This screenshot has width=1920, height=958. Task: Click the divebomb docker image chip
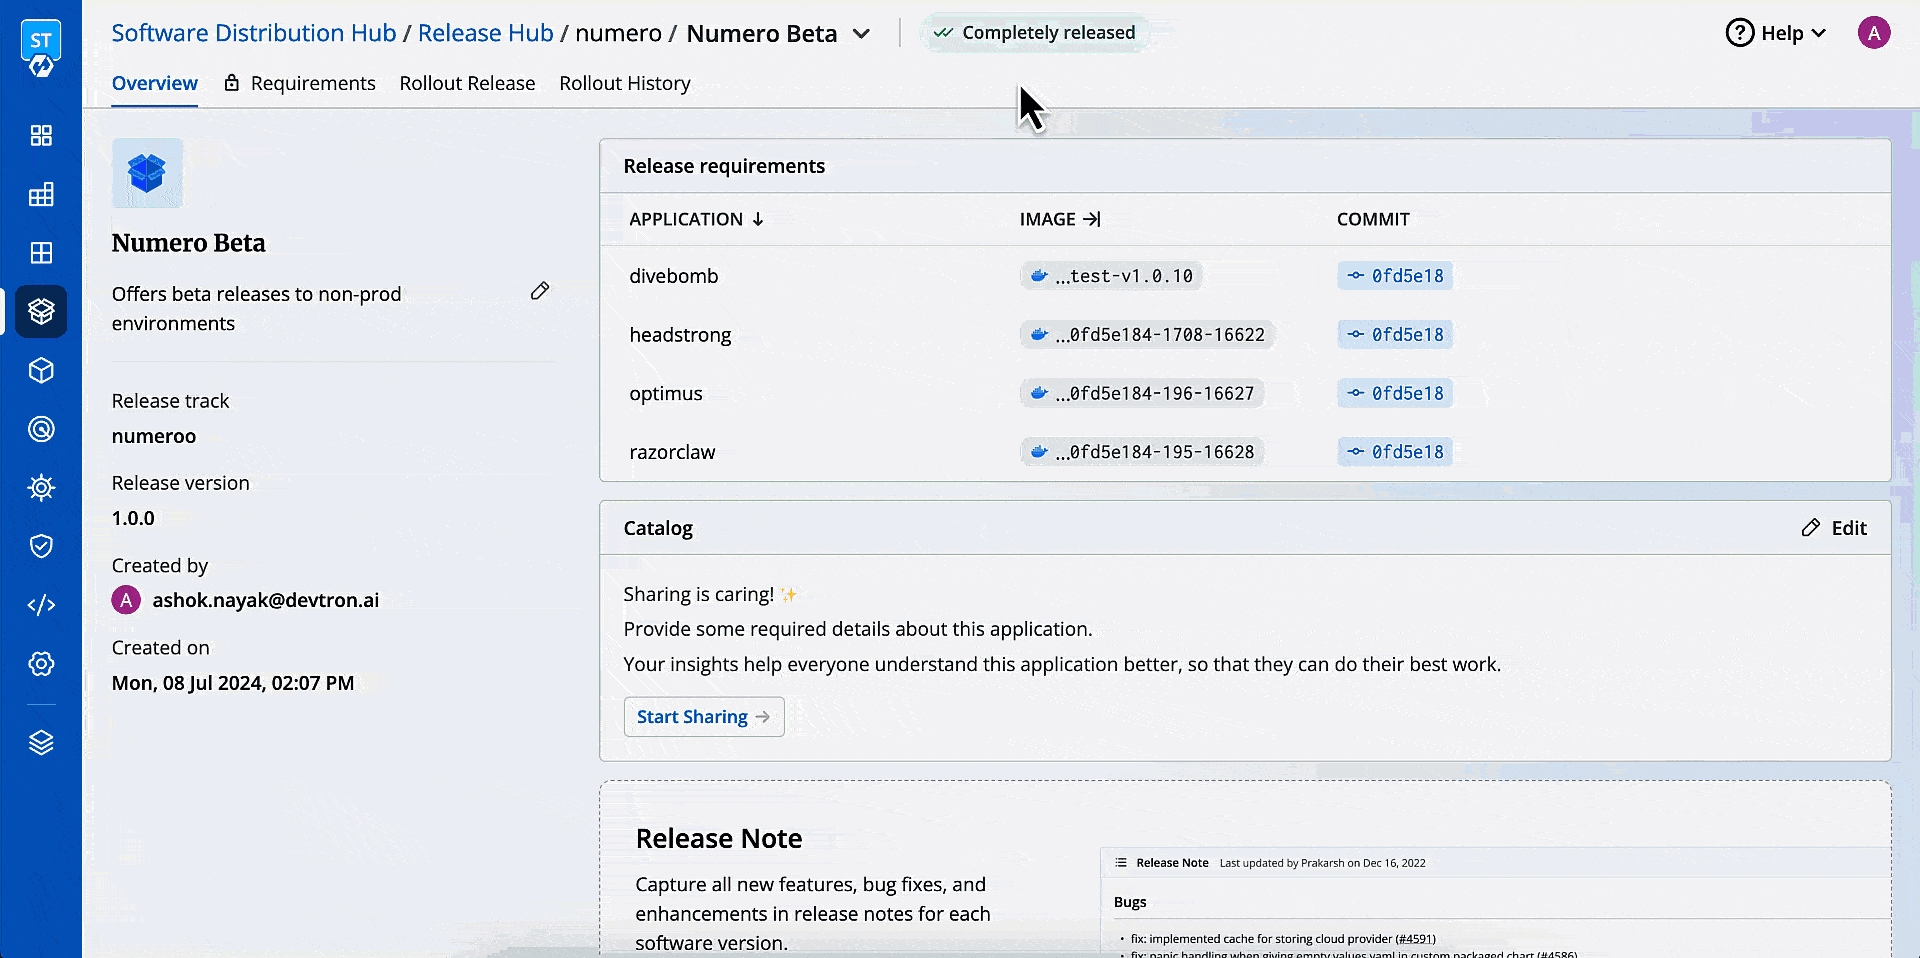(x=1111, y=276)
